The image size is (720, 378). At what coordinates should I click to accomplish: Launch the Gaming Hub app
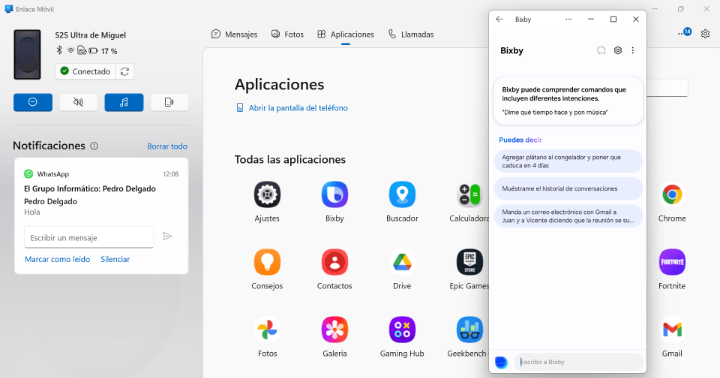click(x=402, y=330)
